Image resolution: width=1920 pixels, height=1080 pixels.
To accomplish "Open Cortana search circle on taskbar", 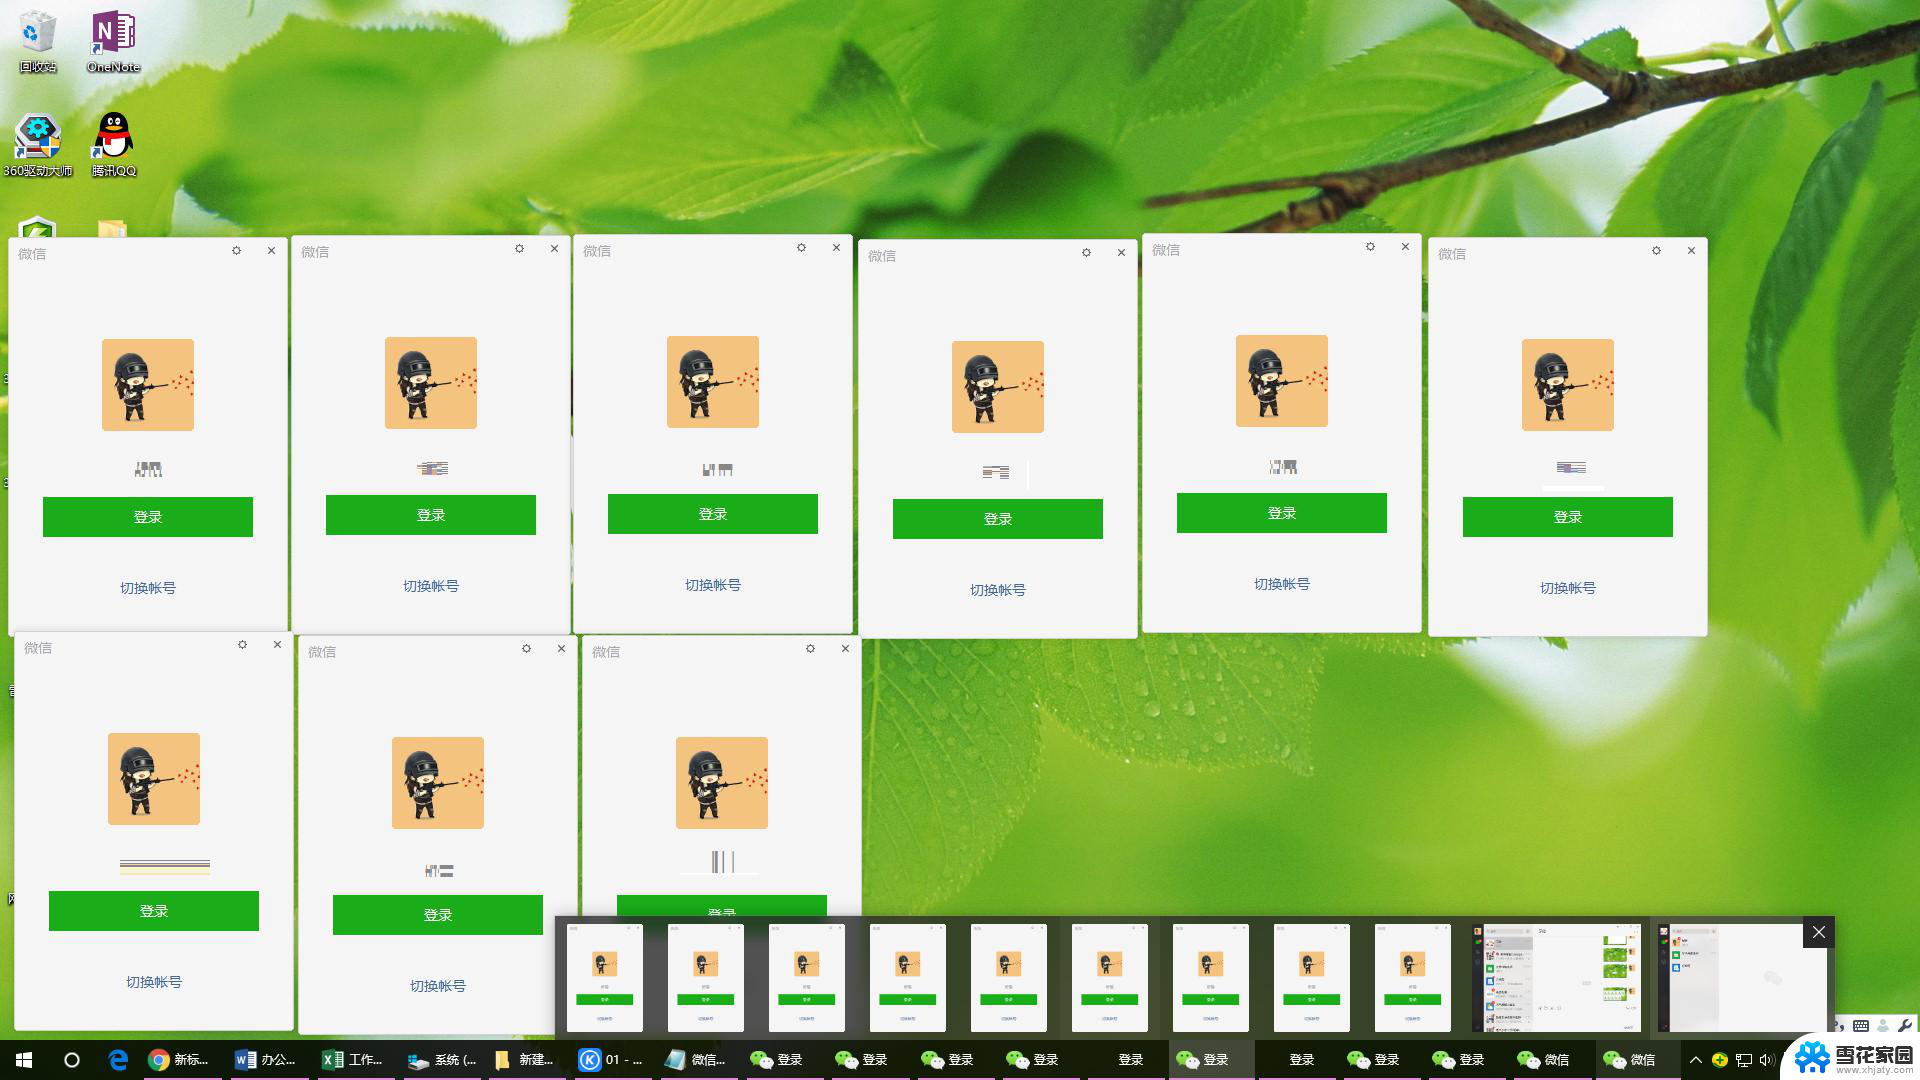I will [72, 1060].
